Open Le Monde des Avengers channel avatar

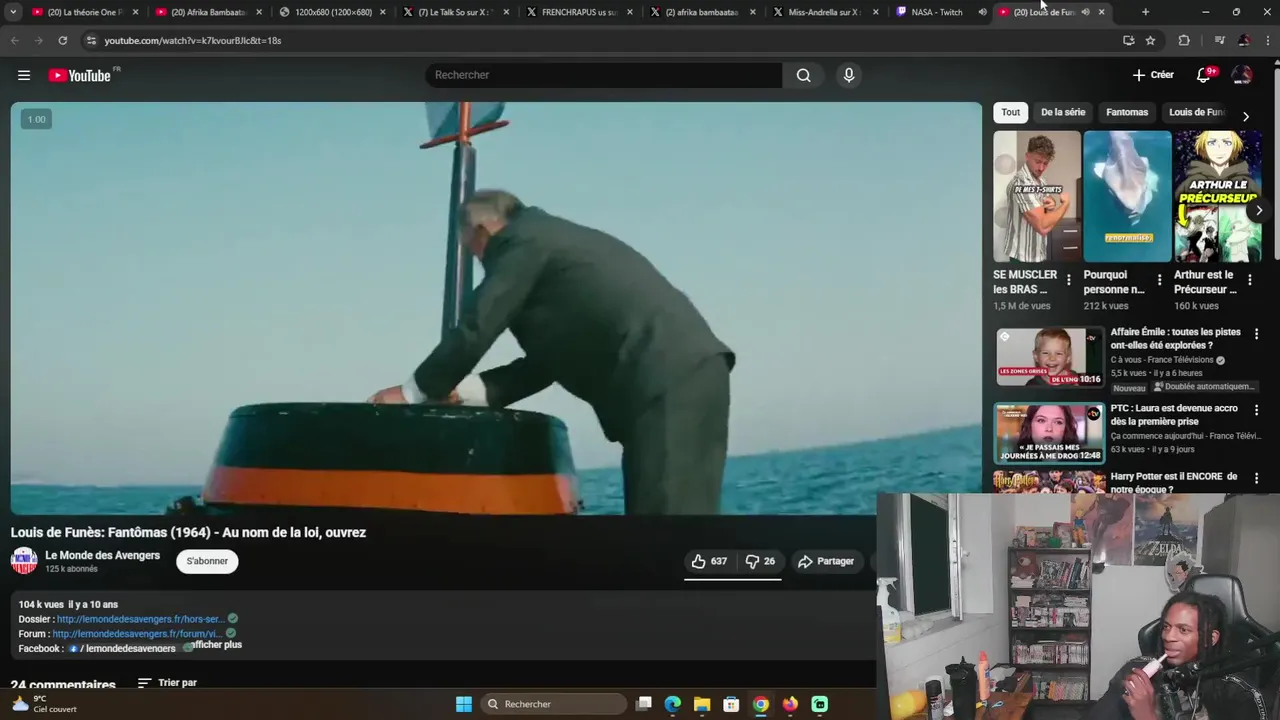24,561
